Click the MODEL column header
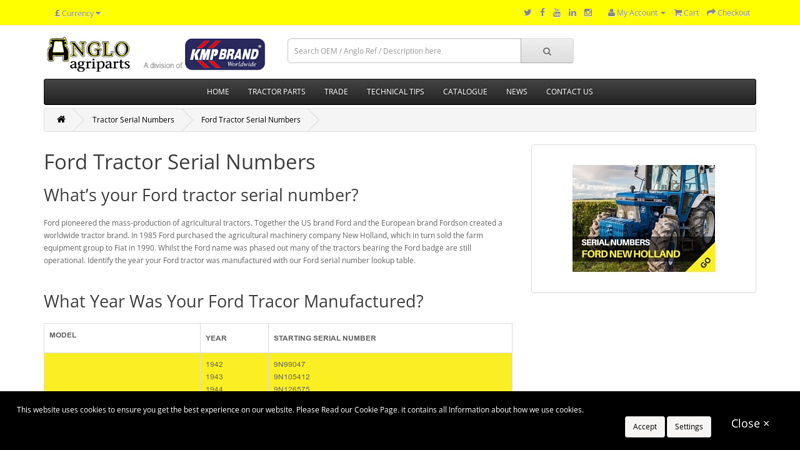Screen dimensions: 800x450 (63, 335)
